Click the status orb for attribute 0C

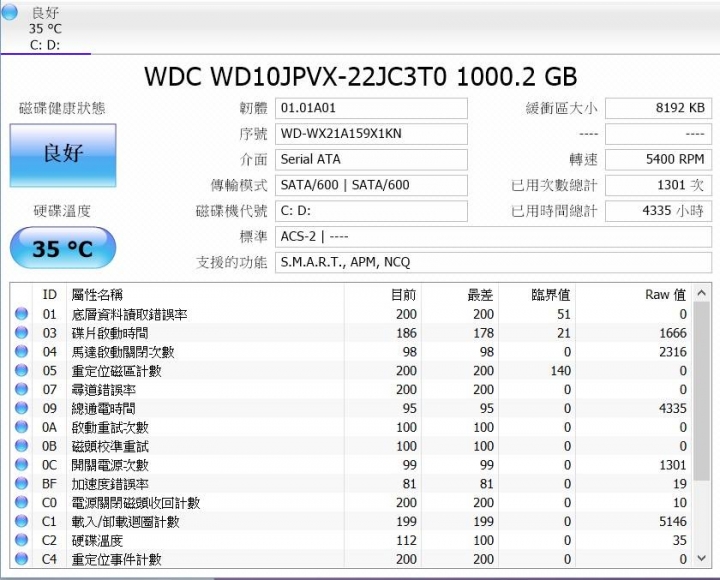pyautogui.click(x=21, y=465)
